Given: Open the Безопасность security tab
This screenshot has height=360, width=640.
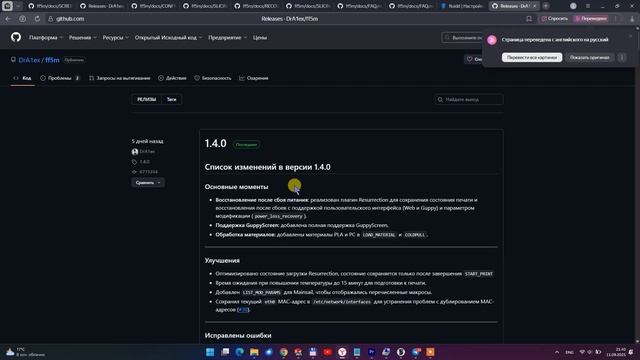Looking at the screenshot, I should [x=213, y=78].
